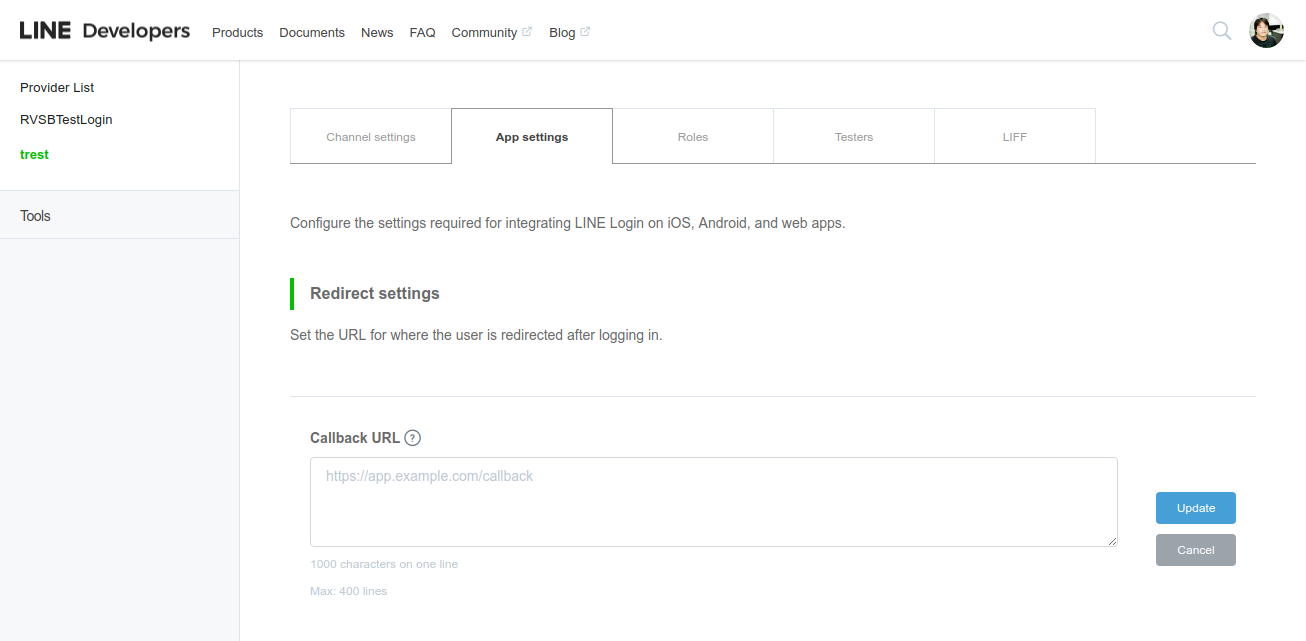Open the Products menu
The image size is (1306, 641).
237,32
